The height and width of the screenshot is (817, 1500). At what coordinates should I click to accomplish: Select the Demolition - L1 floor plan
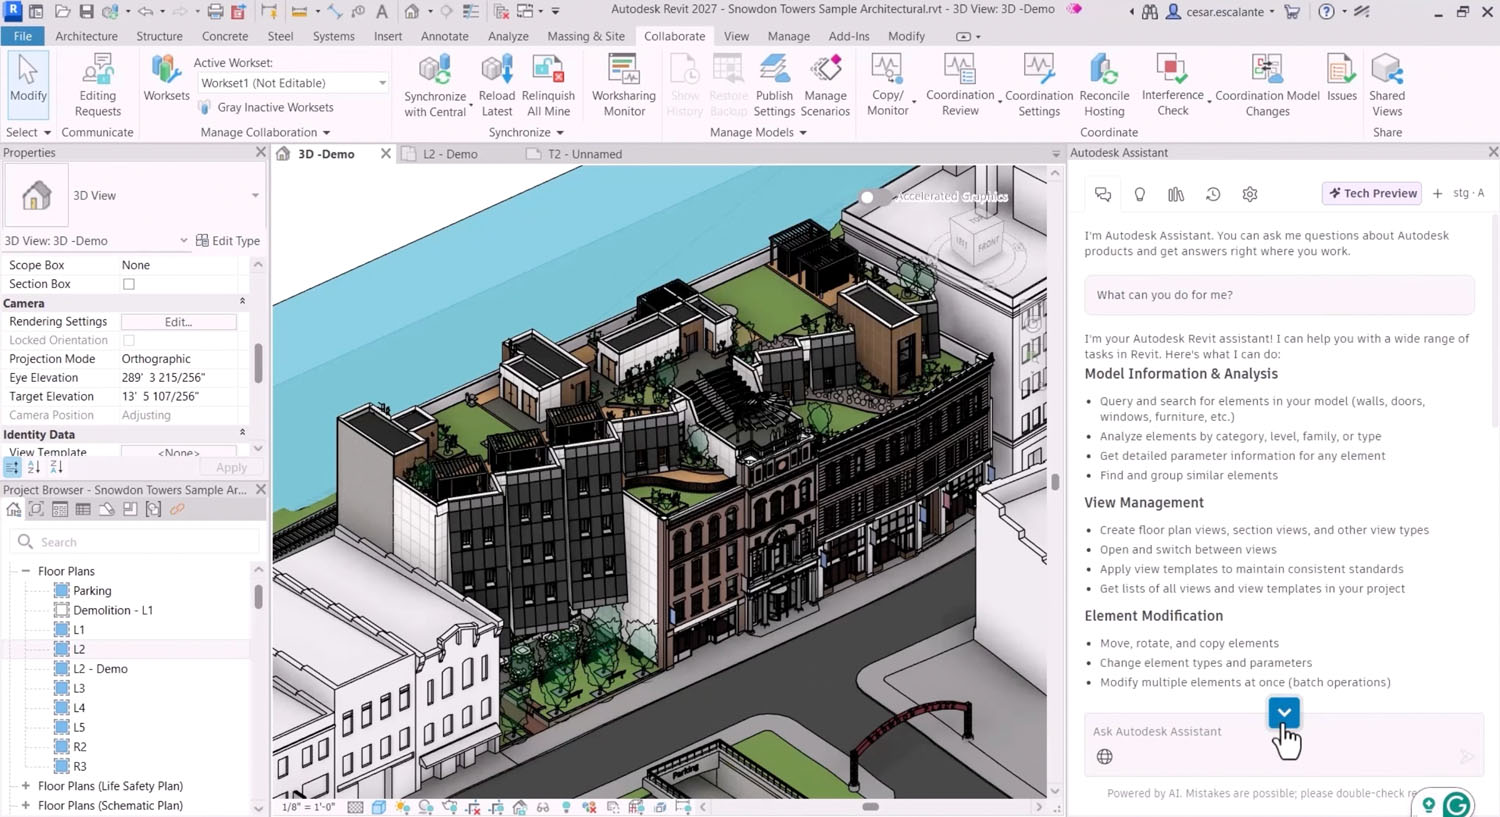(113, 610)
